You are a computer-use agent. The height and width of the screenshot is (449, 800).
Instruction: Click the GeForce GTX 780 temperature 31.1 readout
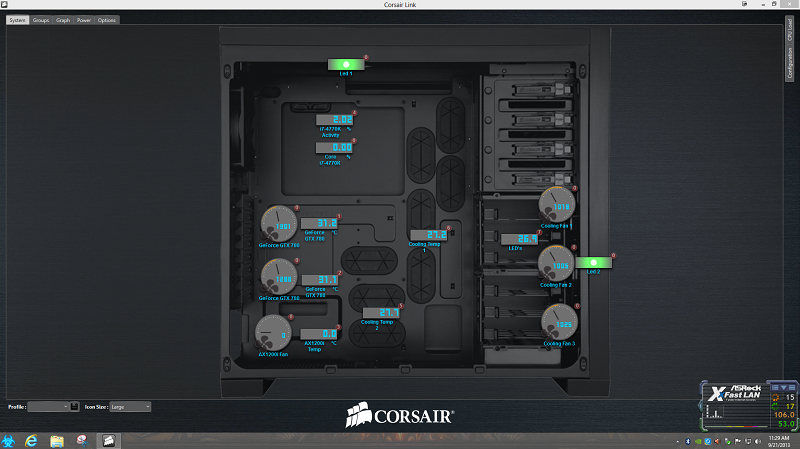pyautogui.click(x=320, y=280)
